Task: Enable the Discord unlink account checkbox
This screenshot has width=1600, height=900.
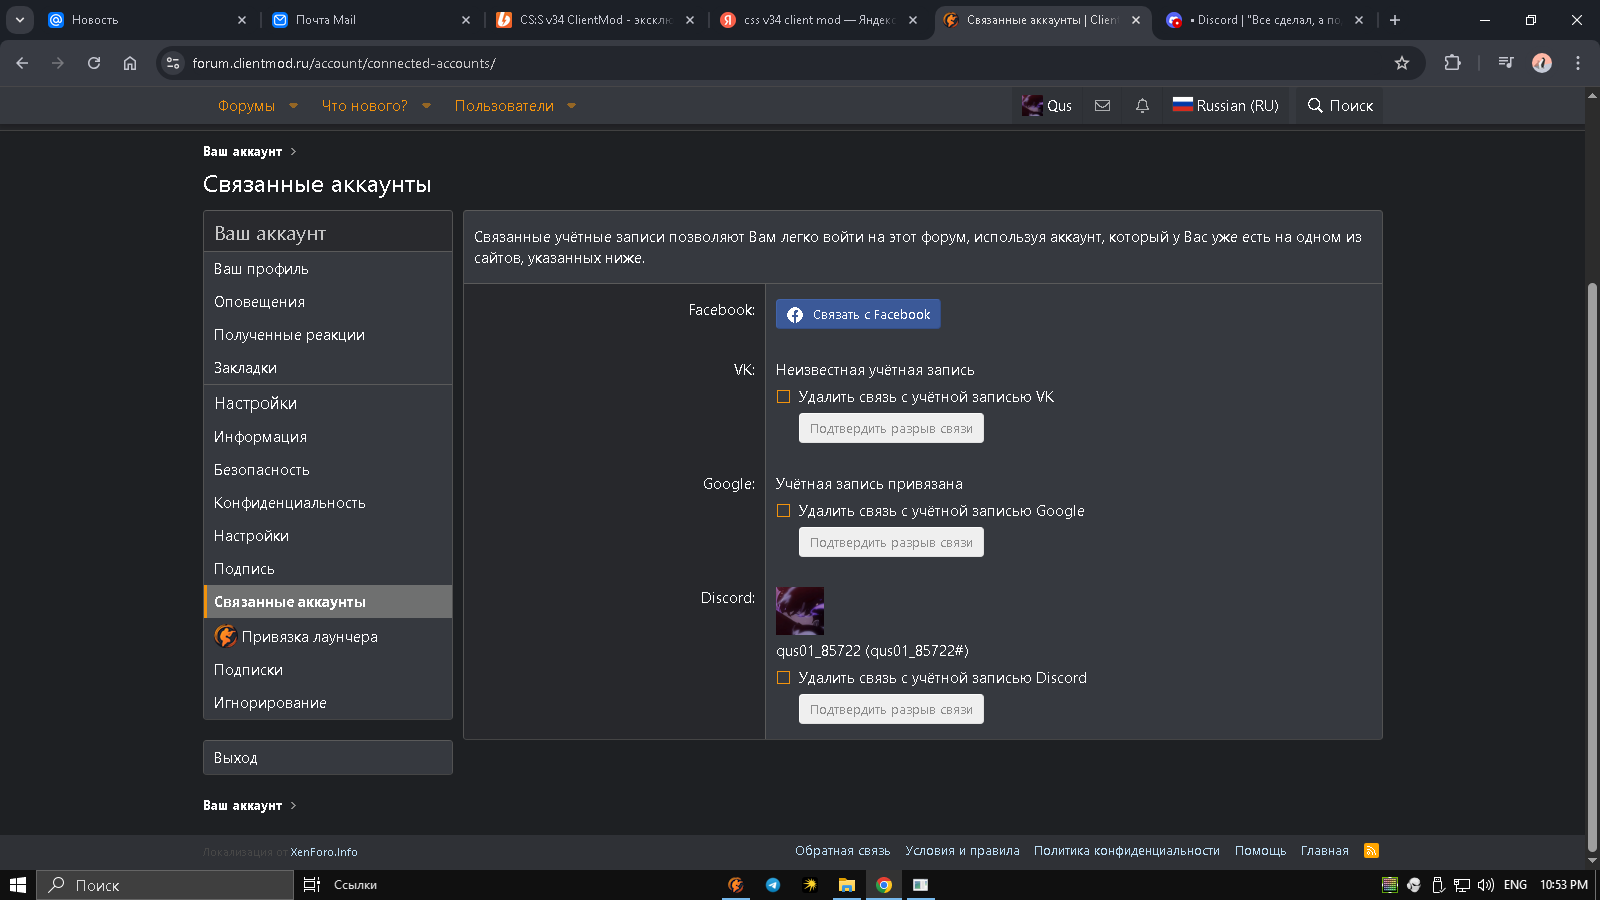Action: point(784,678)
